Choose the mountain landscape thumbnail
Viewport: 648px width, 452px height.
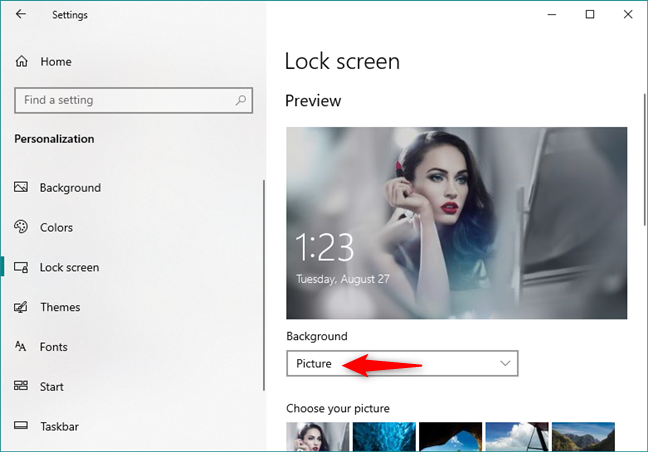[x=582, y=437]
